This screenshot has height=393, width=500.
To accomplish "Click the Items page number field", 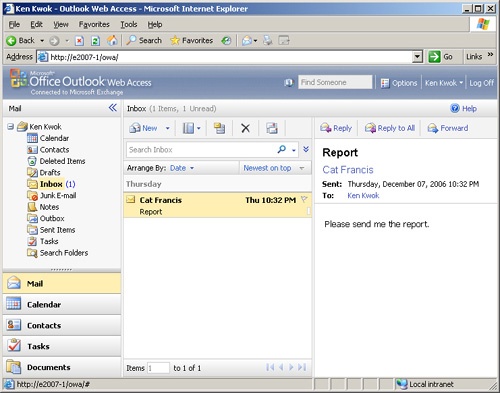I will [x=158, y=368].
